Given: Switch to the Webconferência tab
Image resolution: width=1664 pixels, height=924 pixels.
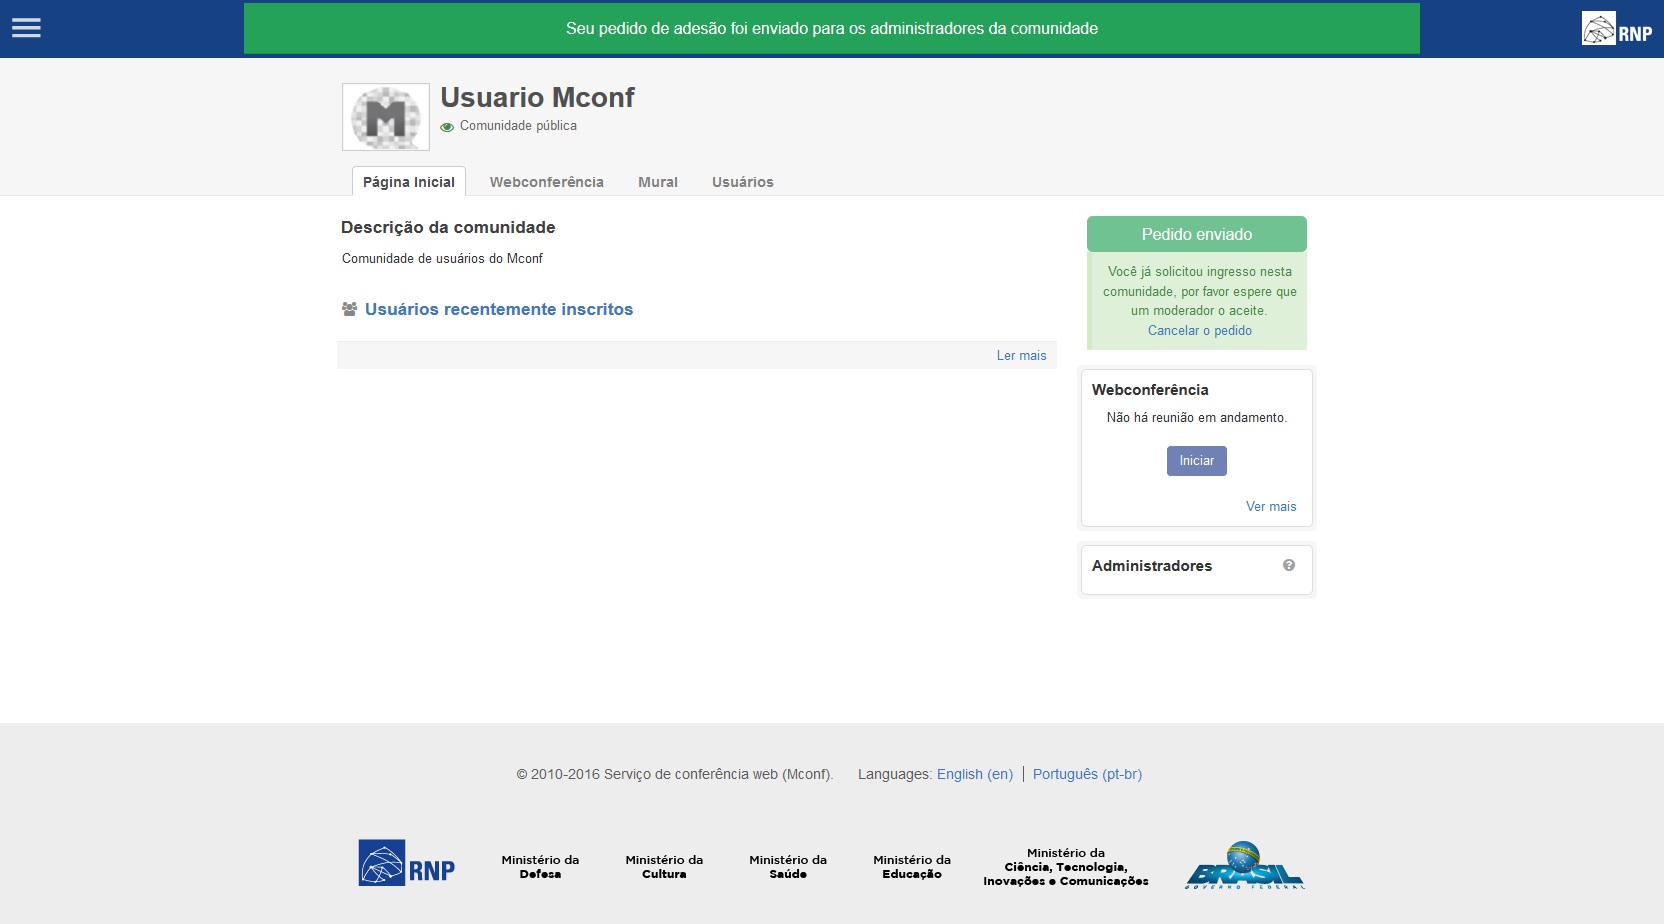Looking at the screenshot, I should tap(546, 182).
